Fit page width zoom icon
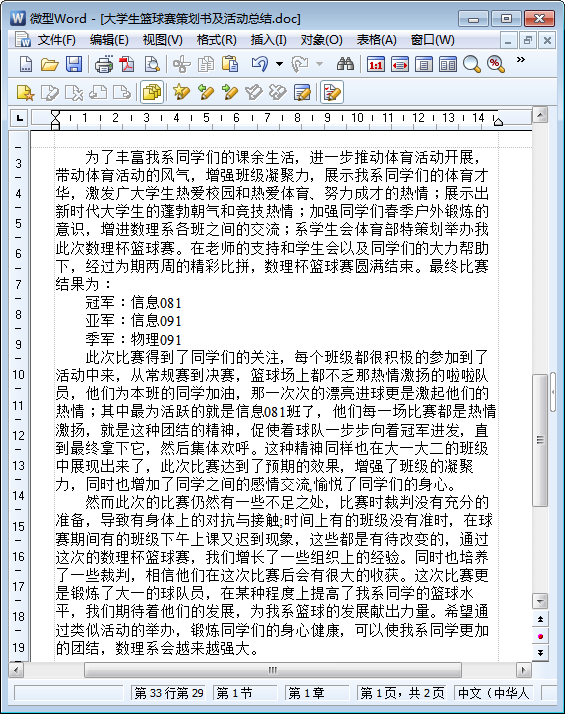Screen dimensions: 565x714 click(399, 64)
